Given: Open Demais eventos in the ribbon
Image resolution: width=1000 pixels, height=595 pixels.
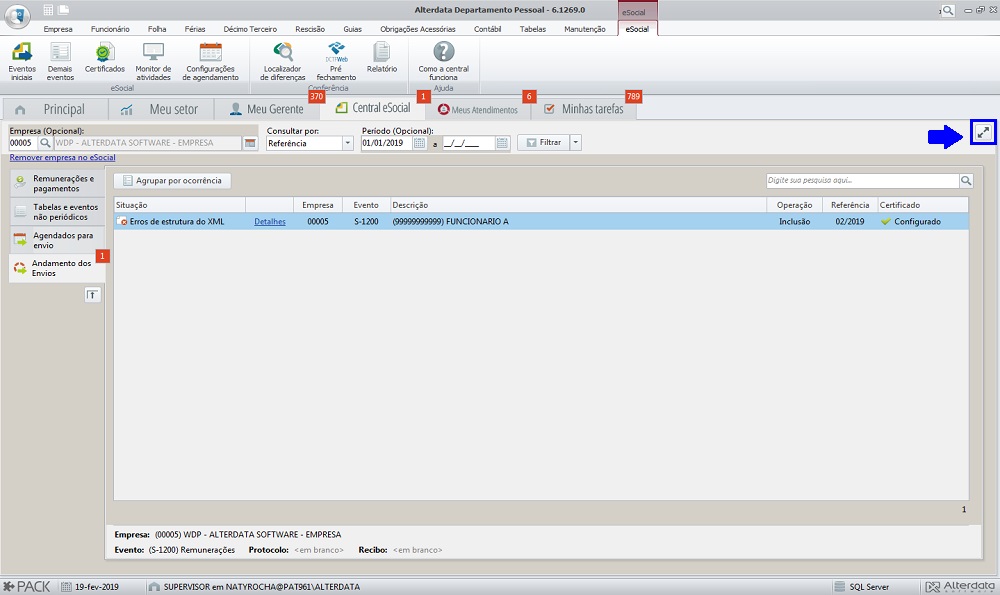Looking at the screenshot, I should point(60,62).
